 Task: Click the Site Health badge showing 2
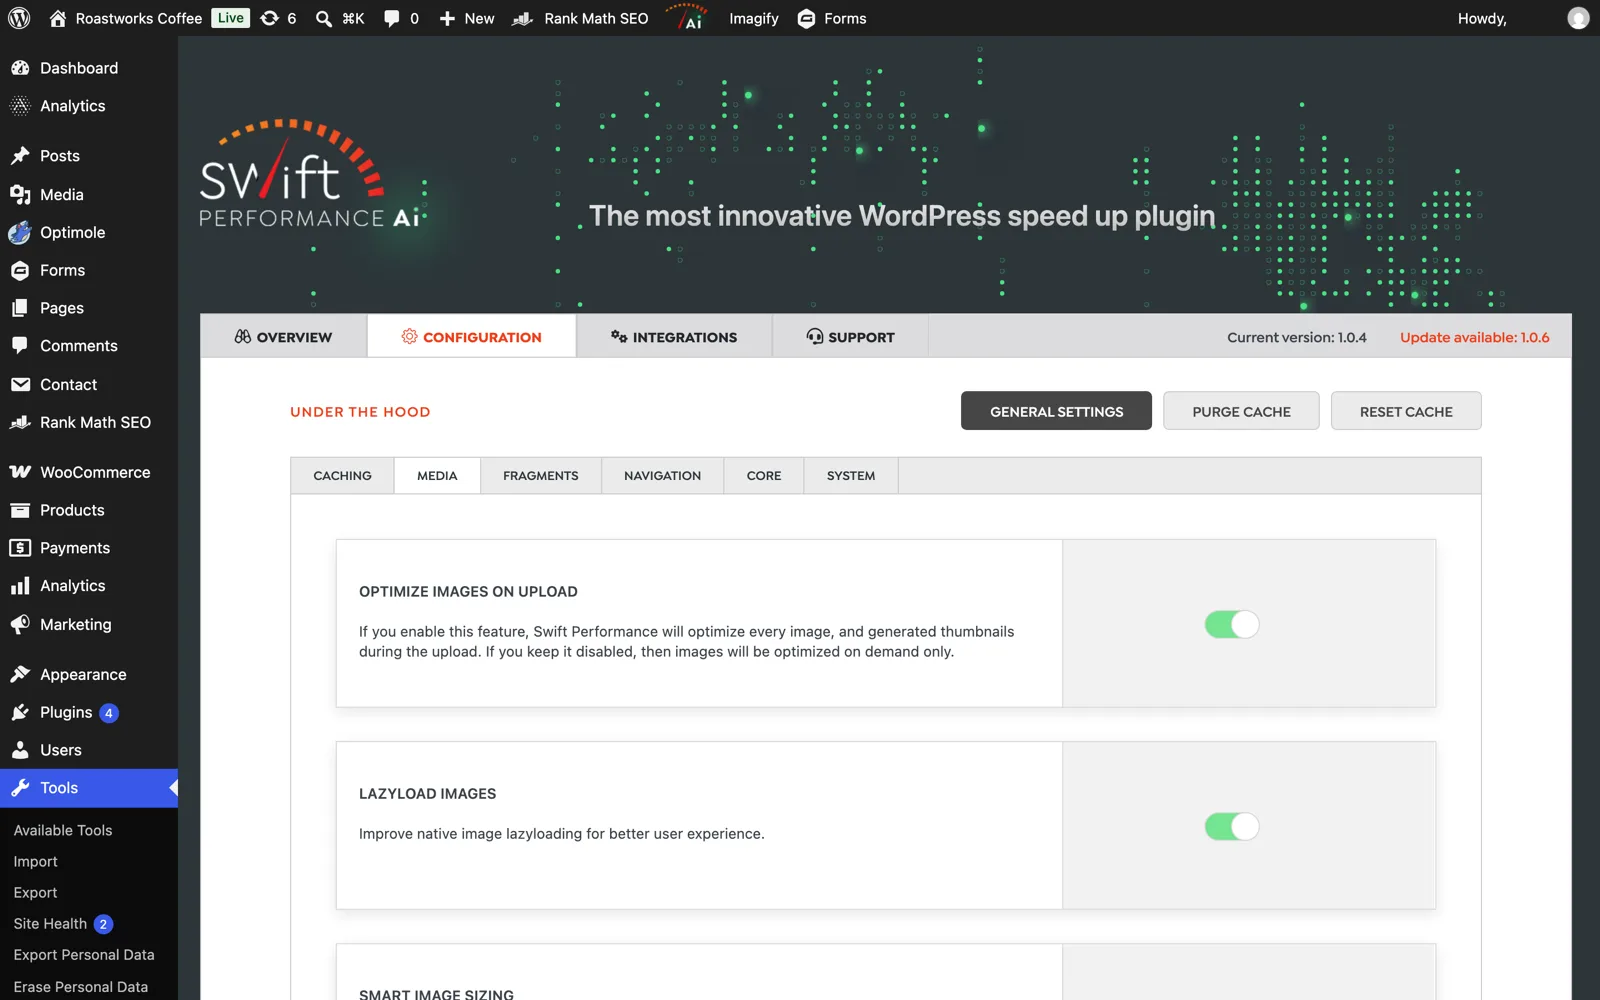[x=103, y=924]
